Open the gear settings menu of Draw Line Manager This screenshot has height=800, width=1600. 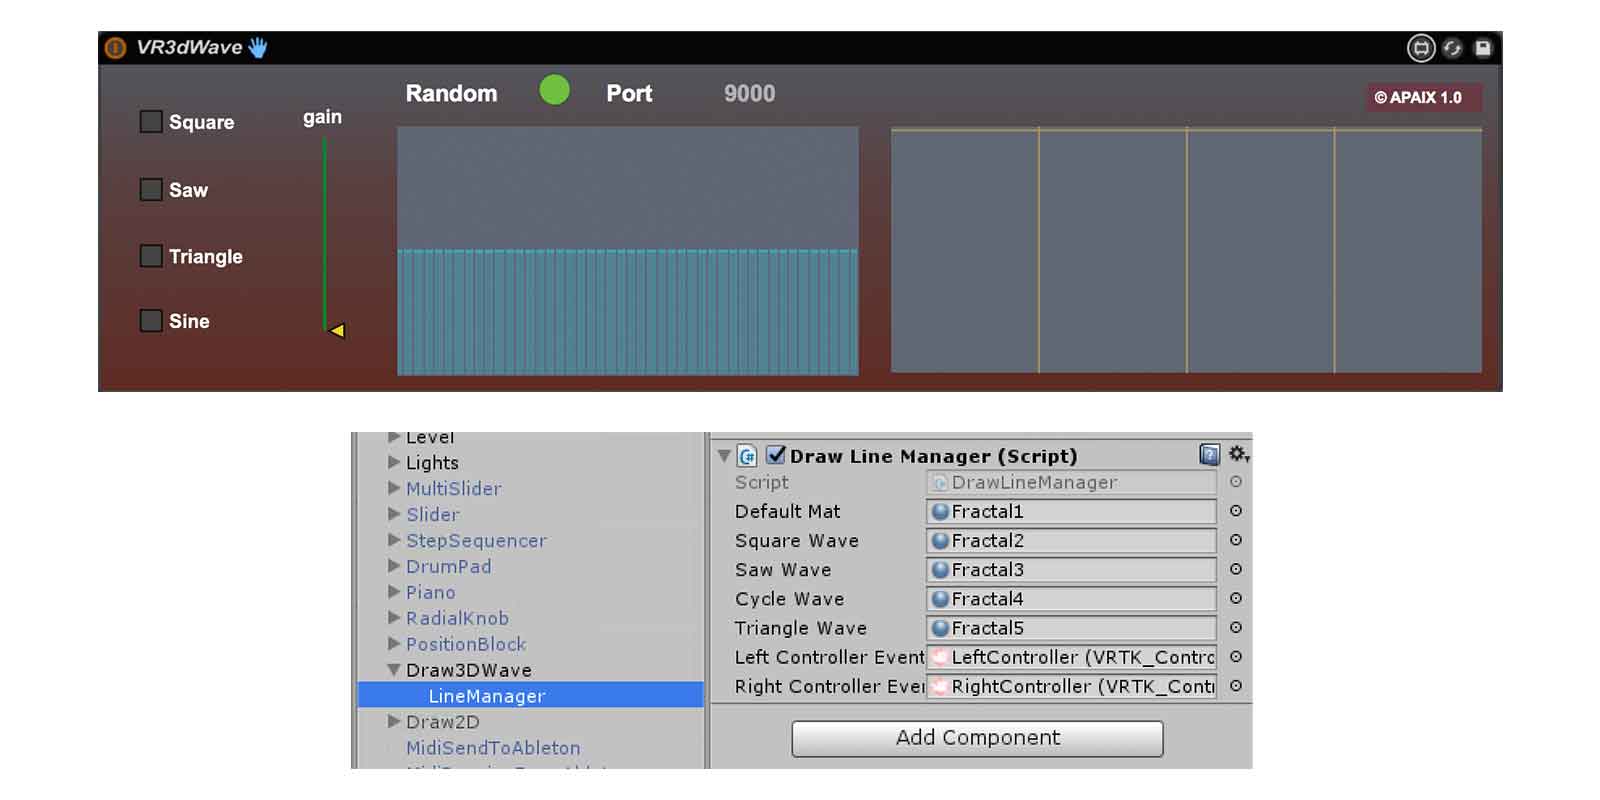(x=1239, y=454)
